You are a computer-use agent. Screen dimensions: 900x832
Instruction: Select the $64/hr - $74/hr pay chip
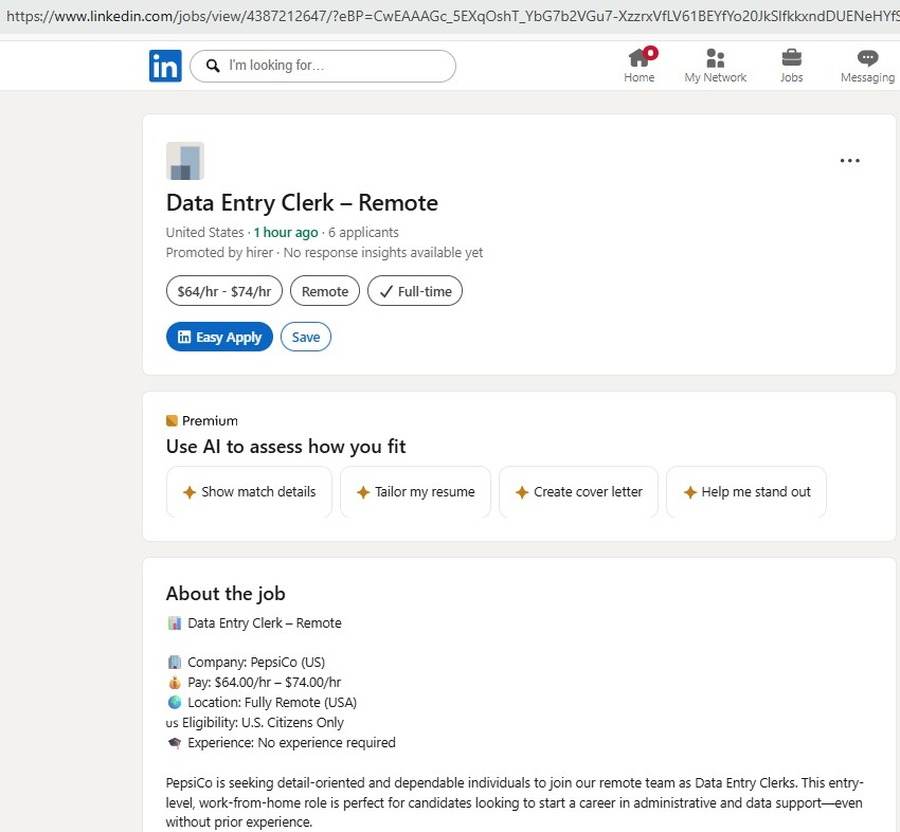224,291
